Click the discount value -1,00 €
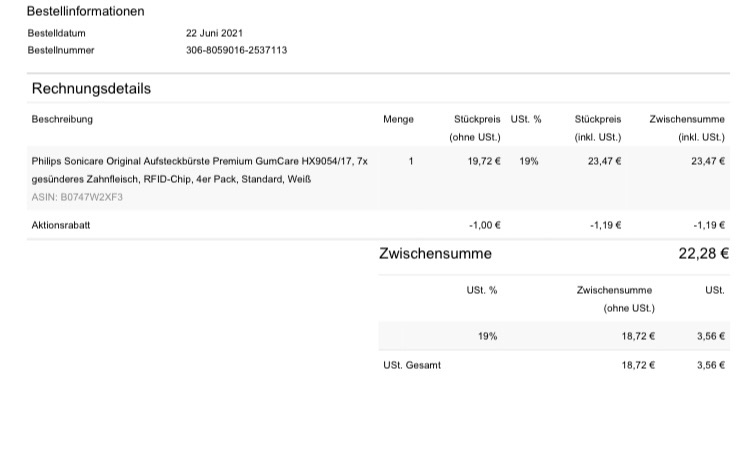The width and height of the screenshot is (753, 461). 485,225
